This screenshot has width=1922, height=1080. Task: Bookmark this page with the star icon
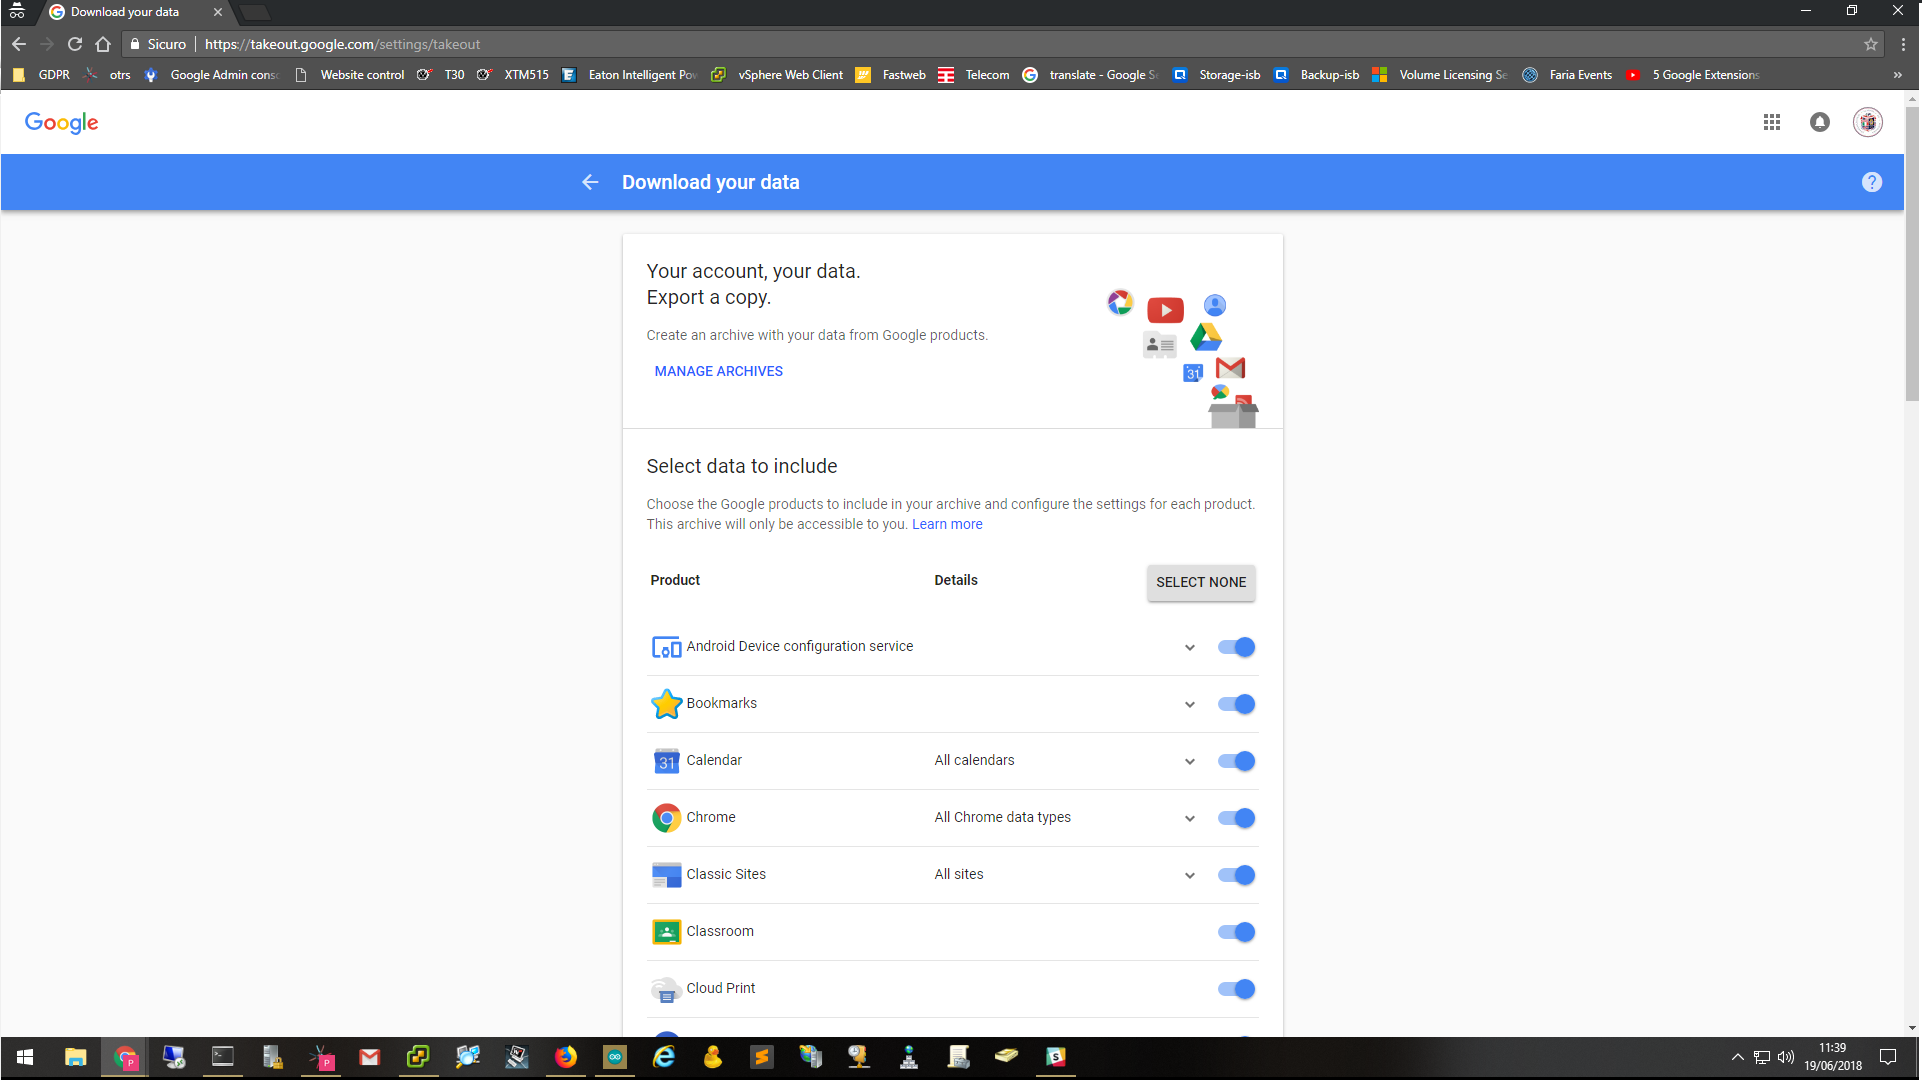pos(1871,44)
